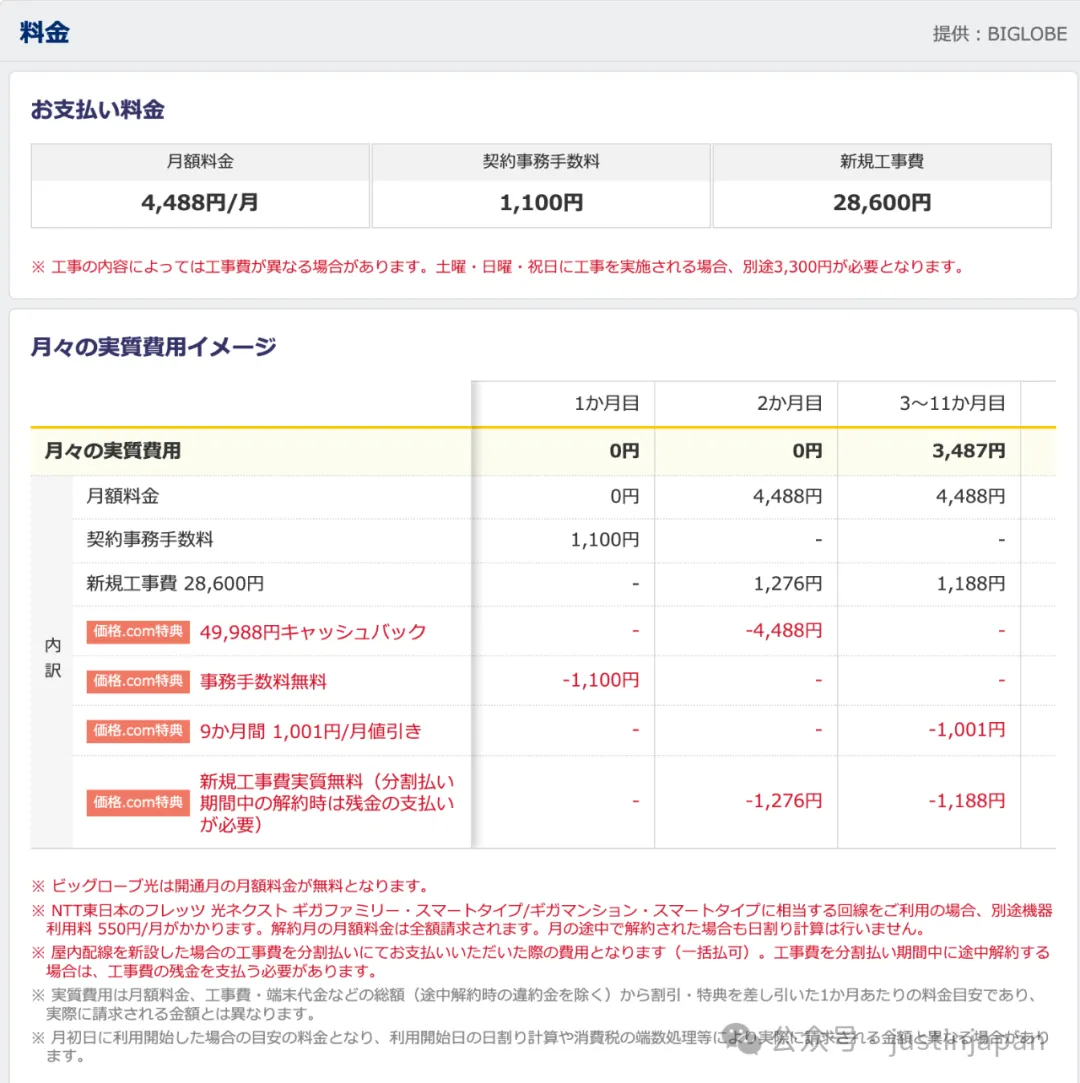The width and height of the screenshot is (1080, 1083).
Task: Select the -1,188円 discount value
Action: pyautogui.click(x=967, y=801)
